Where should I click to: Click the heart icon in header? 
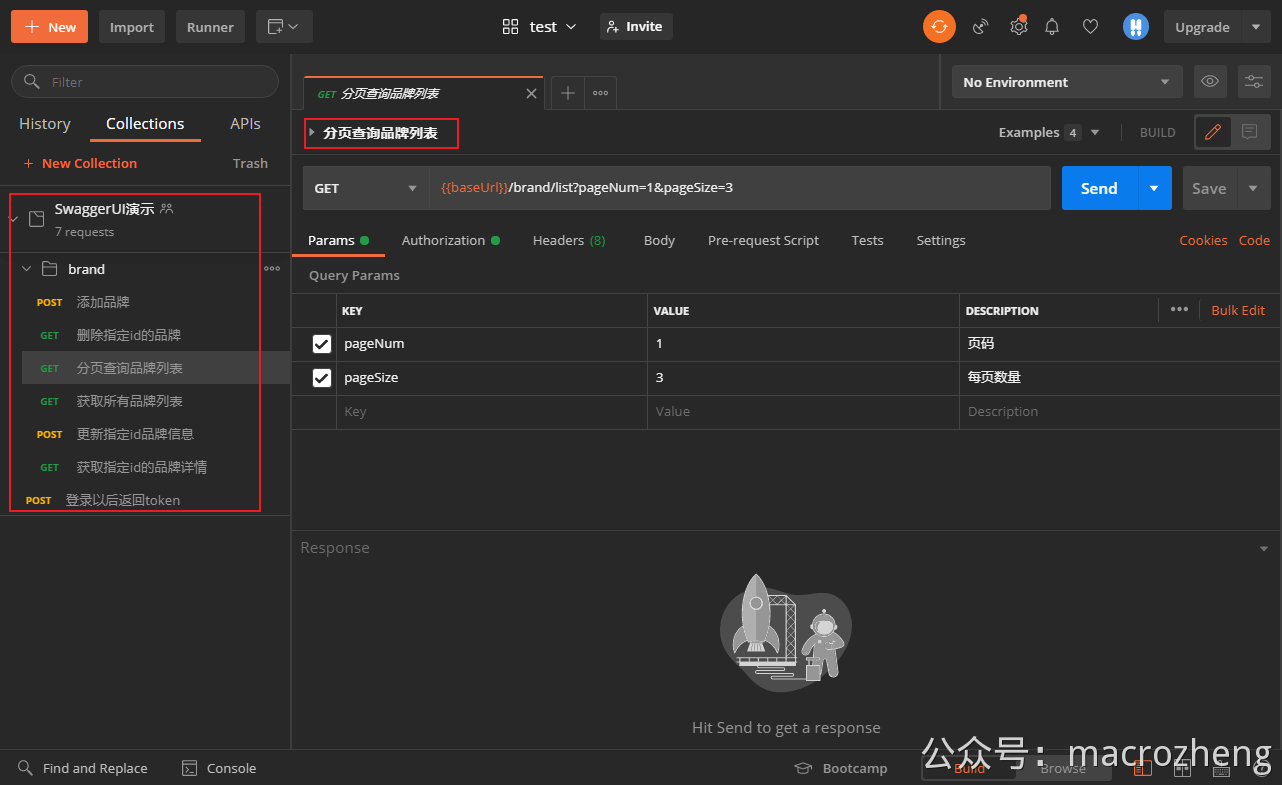coord(1091,27)
